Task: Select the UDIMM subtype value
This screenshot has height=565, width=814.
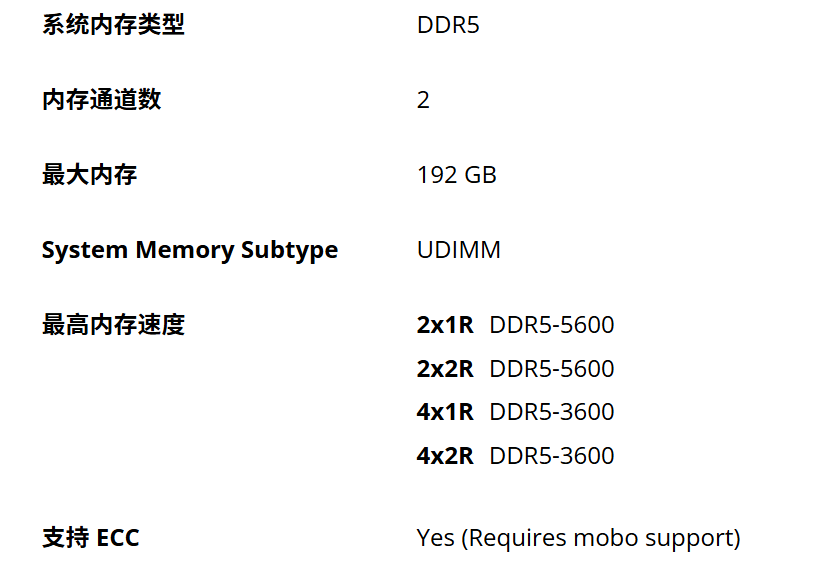Action: click(459, 250)
